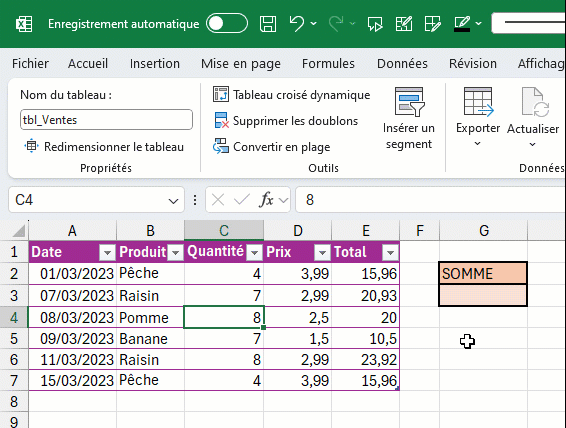Click the Redimensionner le tableau icon
The height and width of the screenshot is (428, 566).
31,146
